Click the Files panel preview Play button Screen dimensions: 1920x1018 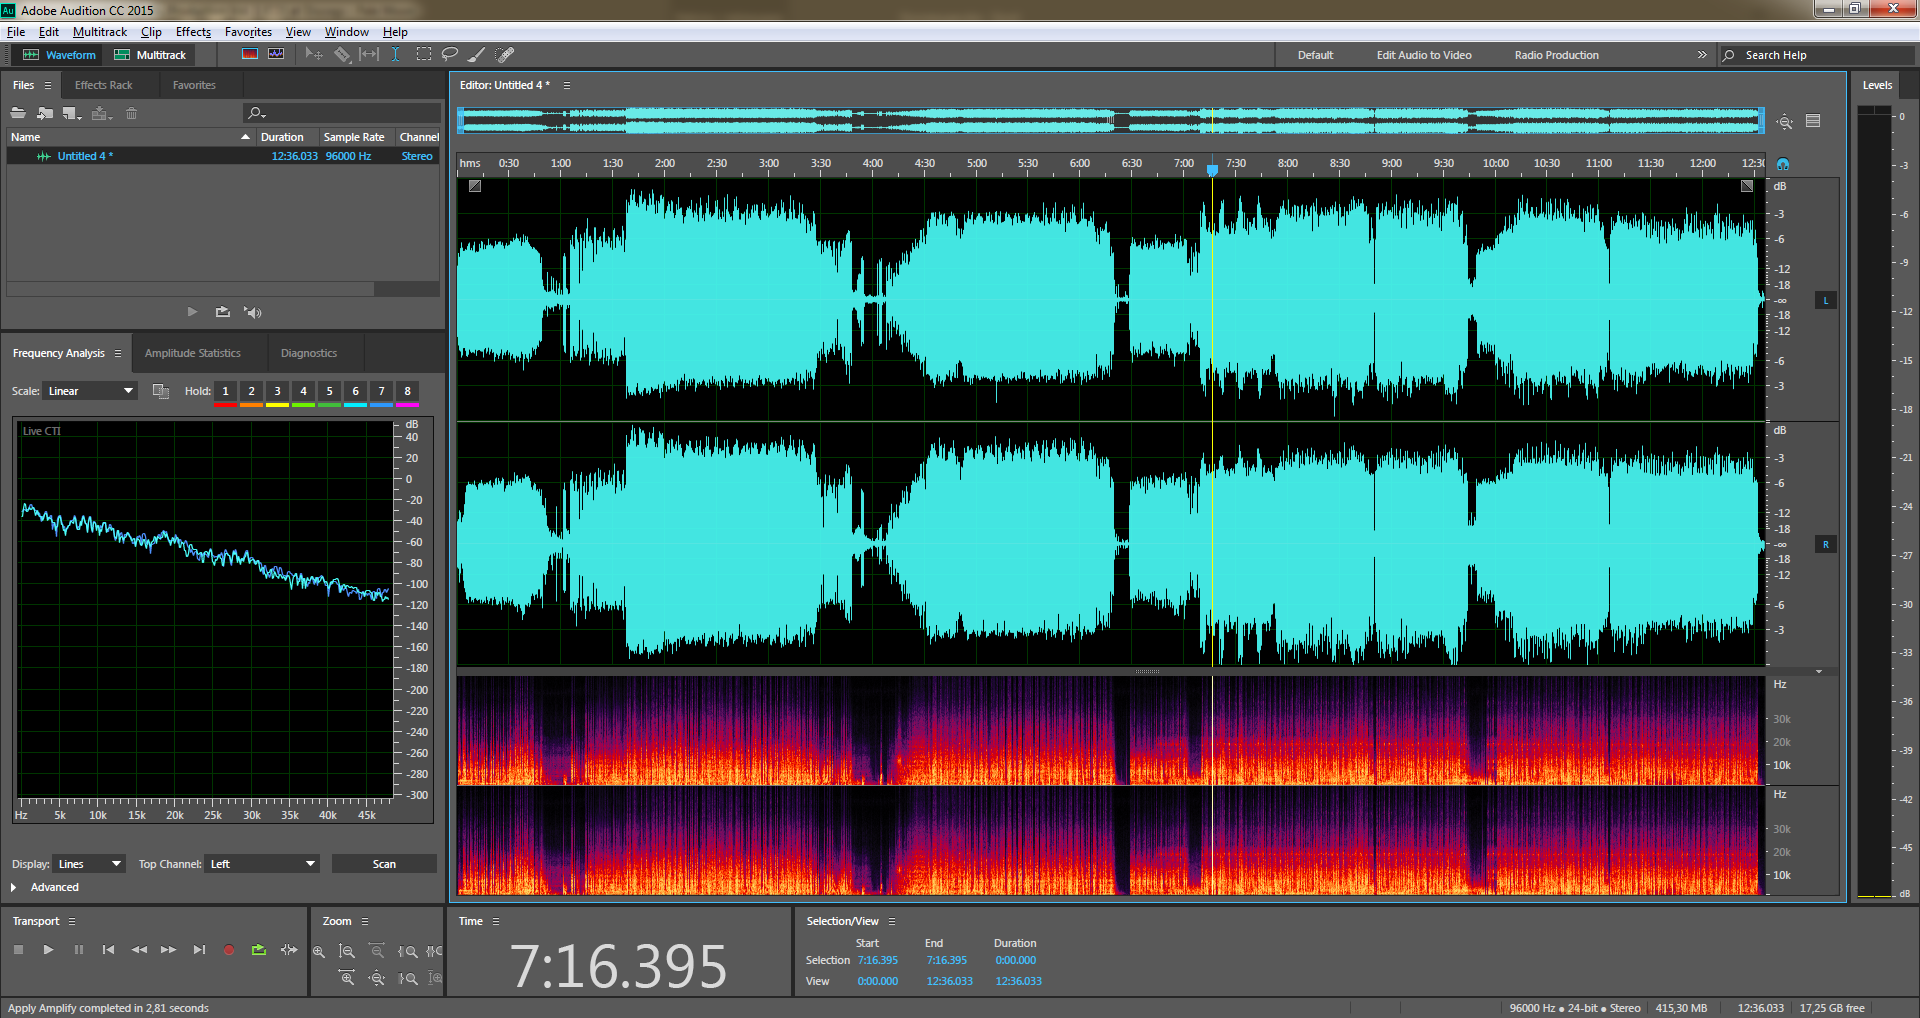point(192,312)
